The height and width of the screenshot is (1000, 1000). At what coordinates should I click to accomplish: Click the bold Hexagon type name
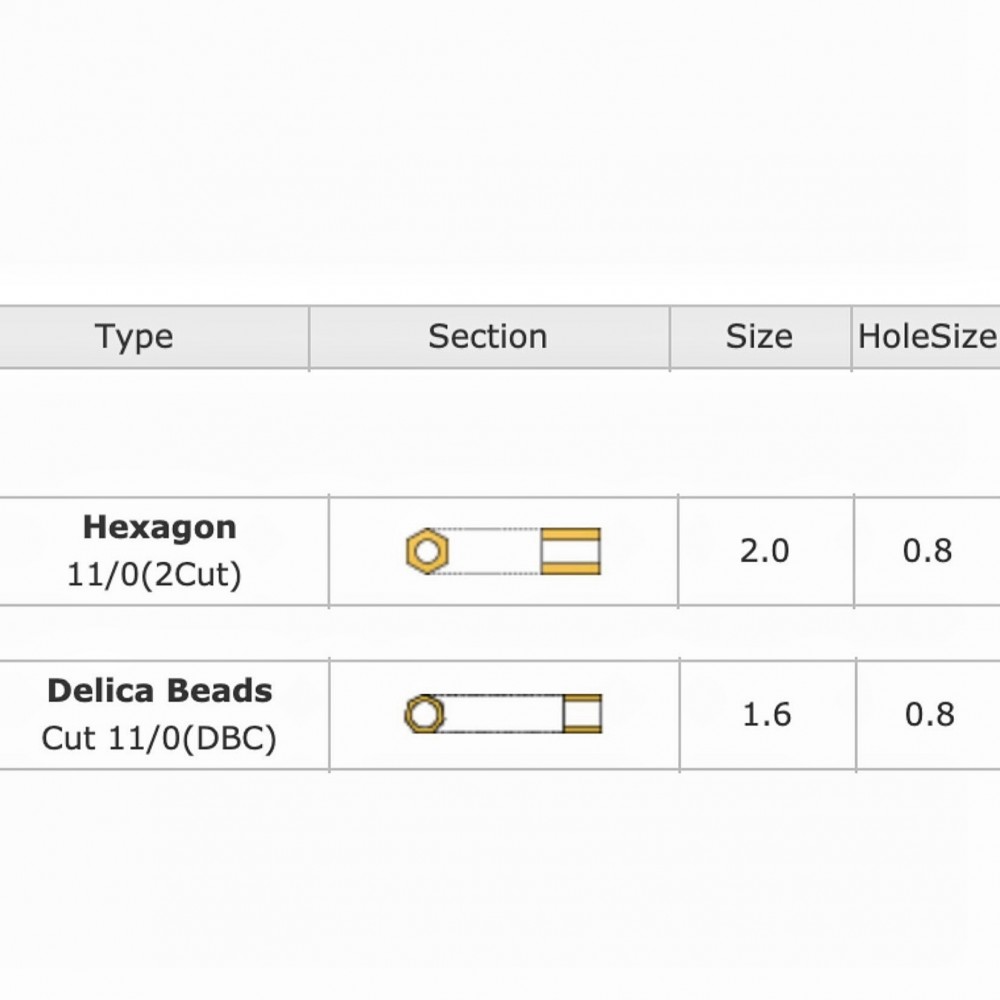tap(159, 527)
